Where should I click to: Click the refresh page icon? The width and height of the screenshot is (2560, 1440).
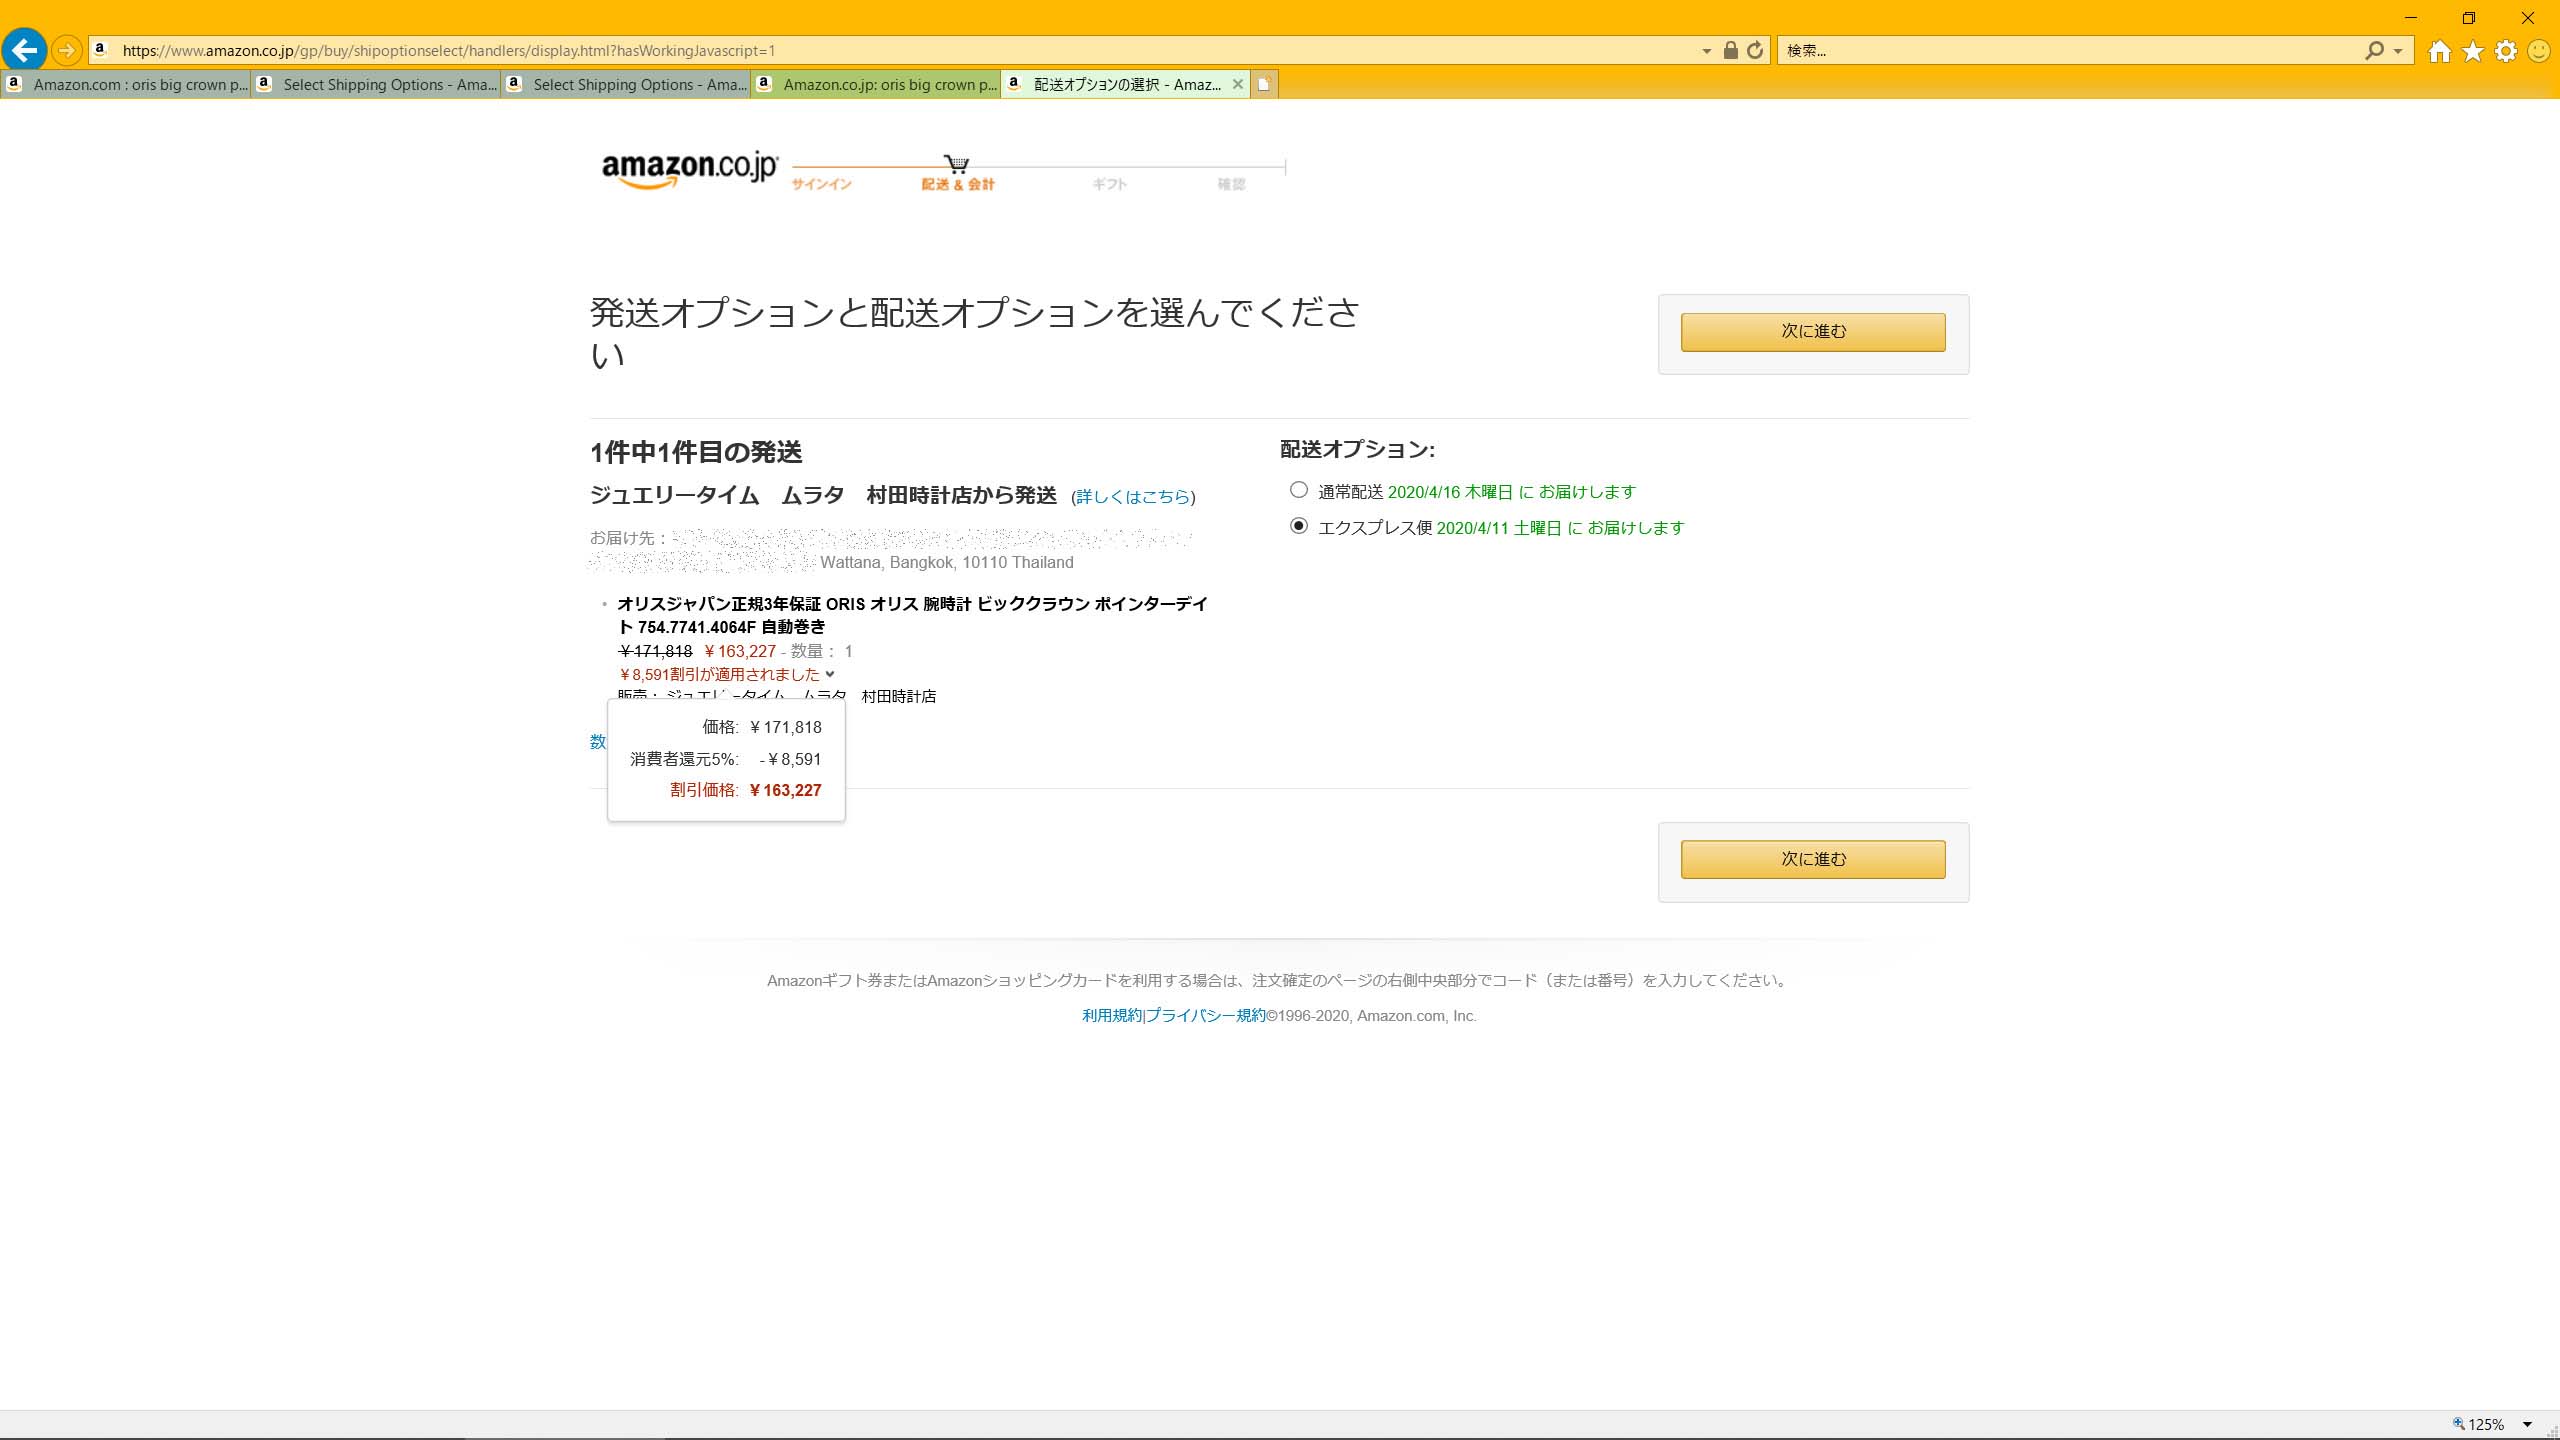point(1755,50)
